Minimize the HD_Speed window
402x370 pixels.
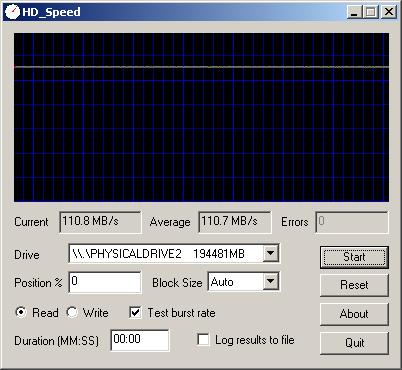[x=354, y=12]
